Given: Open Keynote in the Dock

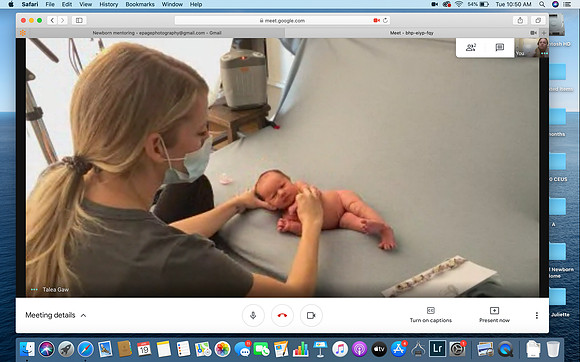Looking at the screenshot, I should click(x=320, y=349).
